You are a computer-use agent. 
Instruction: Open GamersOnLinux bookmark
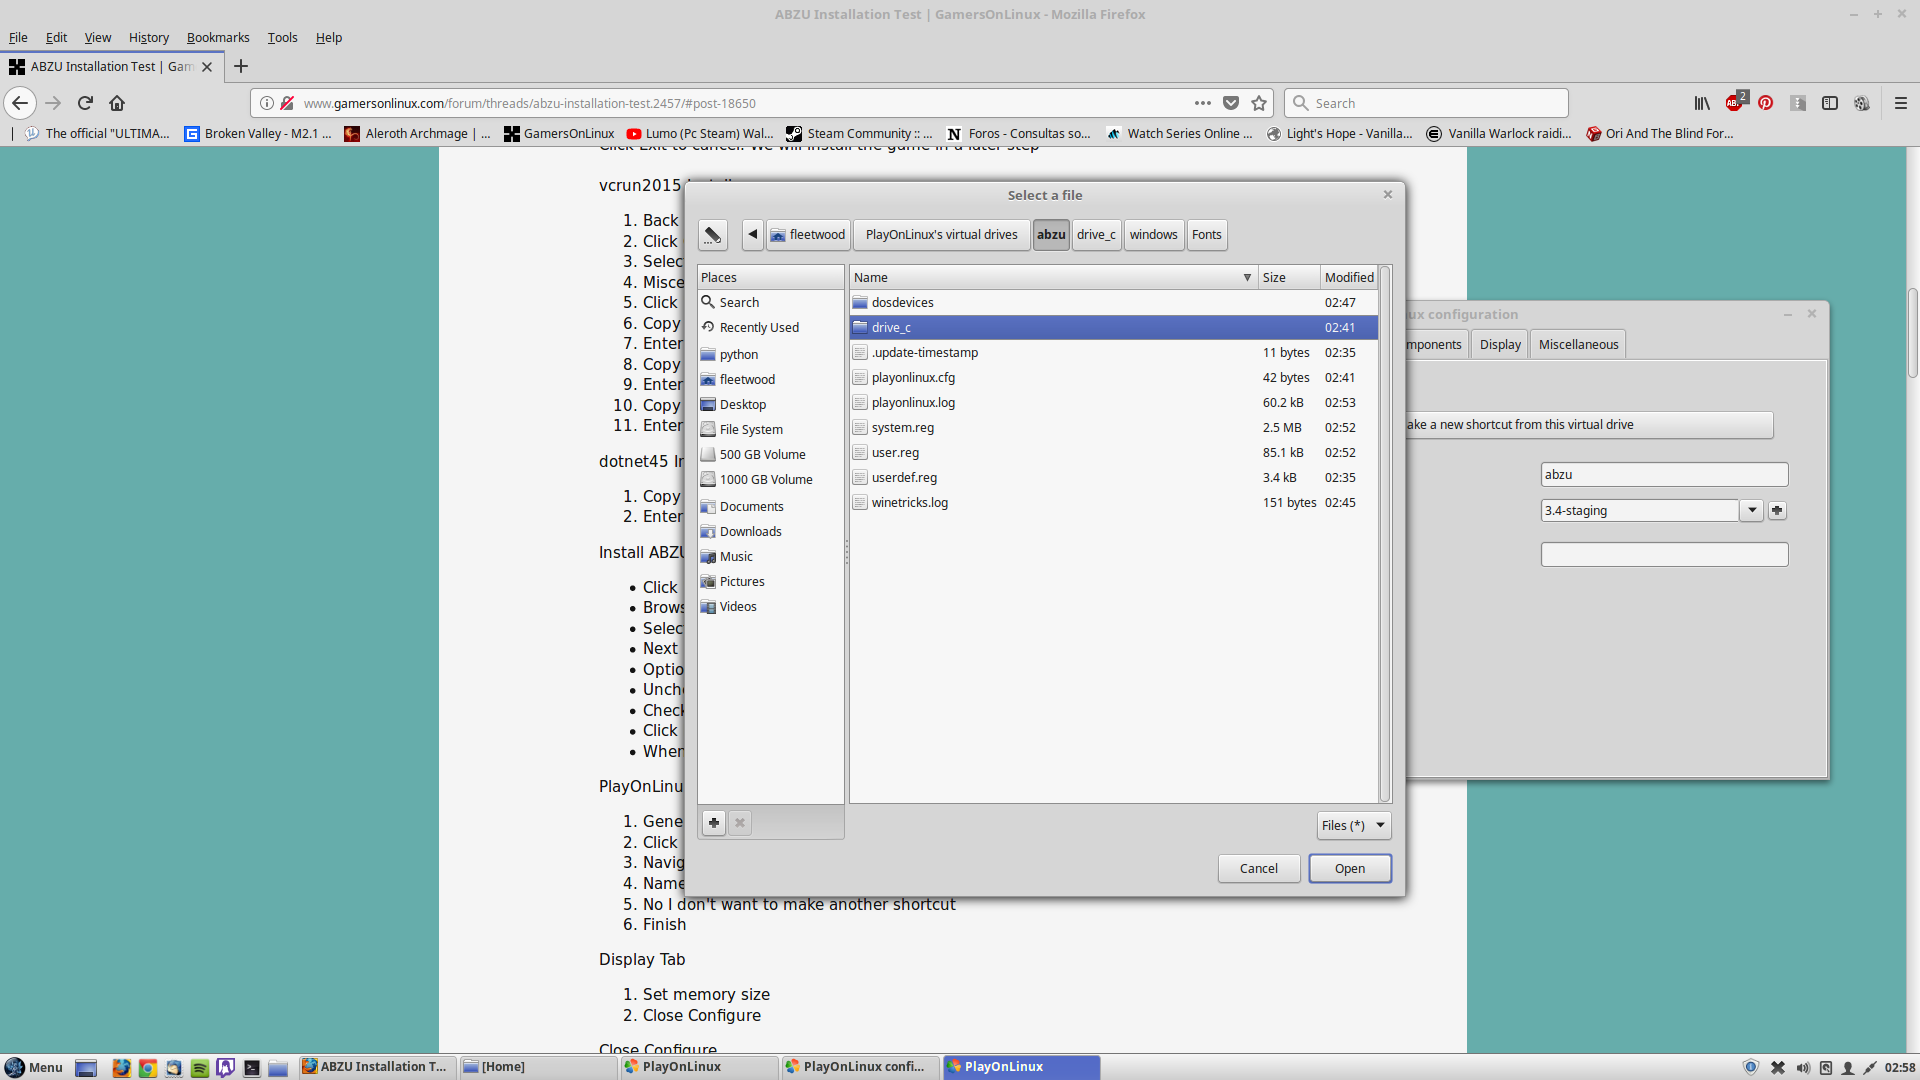click(x=559, y=133)
